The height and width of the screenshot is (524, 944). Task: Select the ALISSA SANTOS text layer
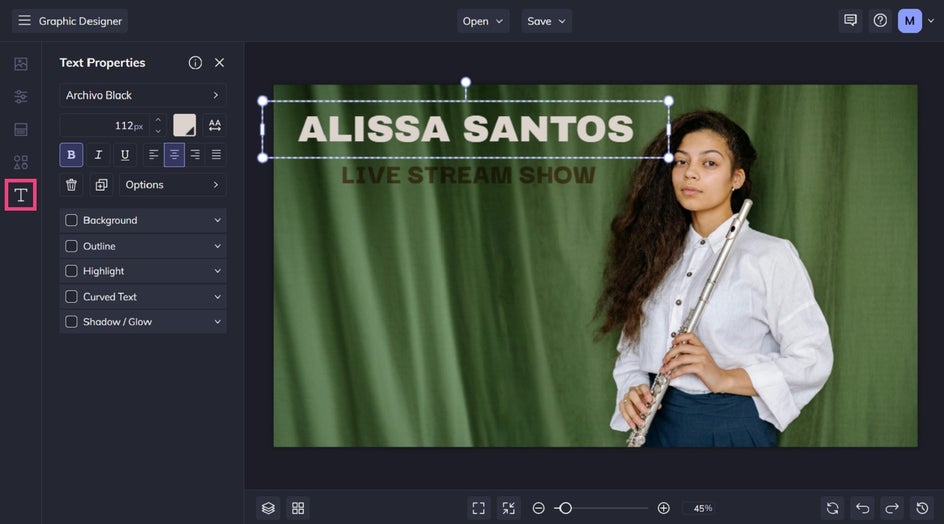[x=466, y=129]
